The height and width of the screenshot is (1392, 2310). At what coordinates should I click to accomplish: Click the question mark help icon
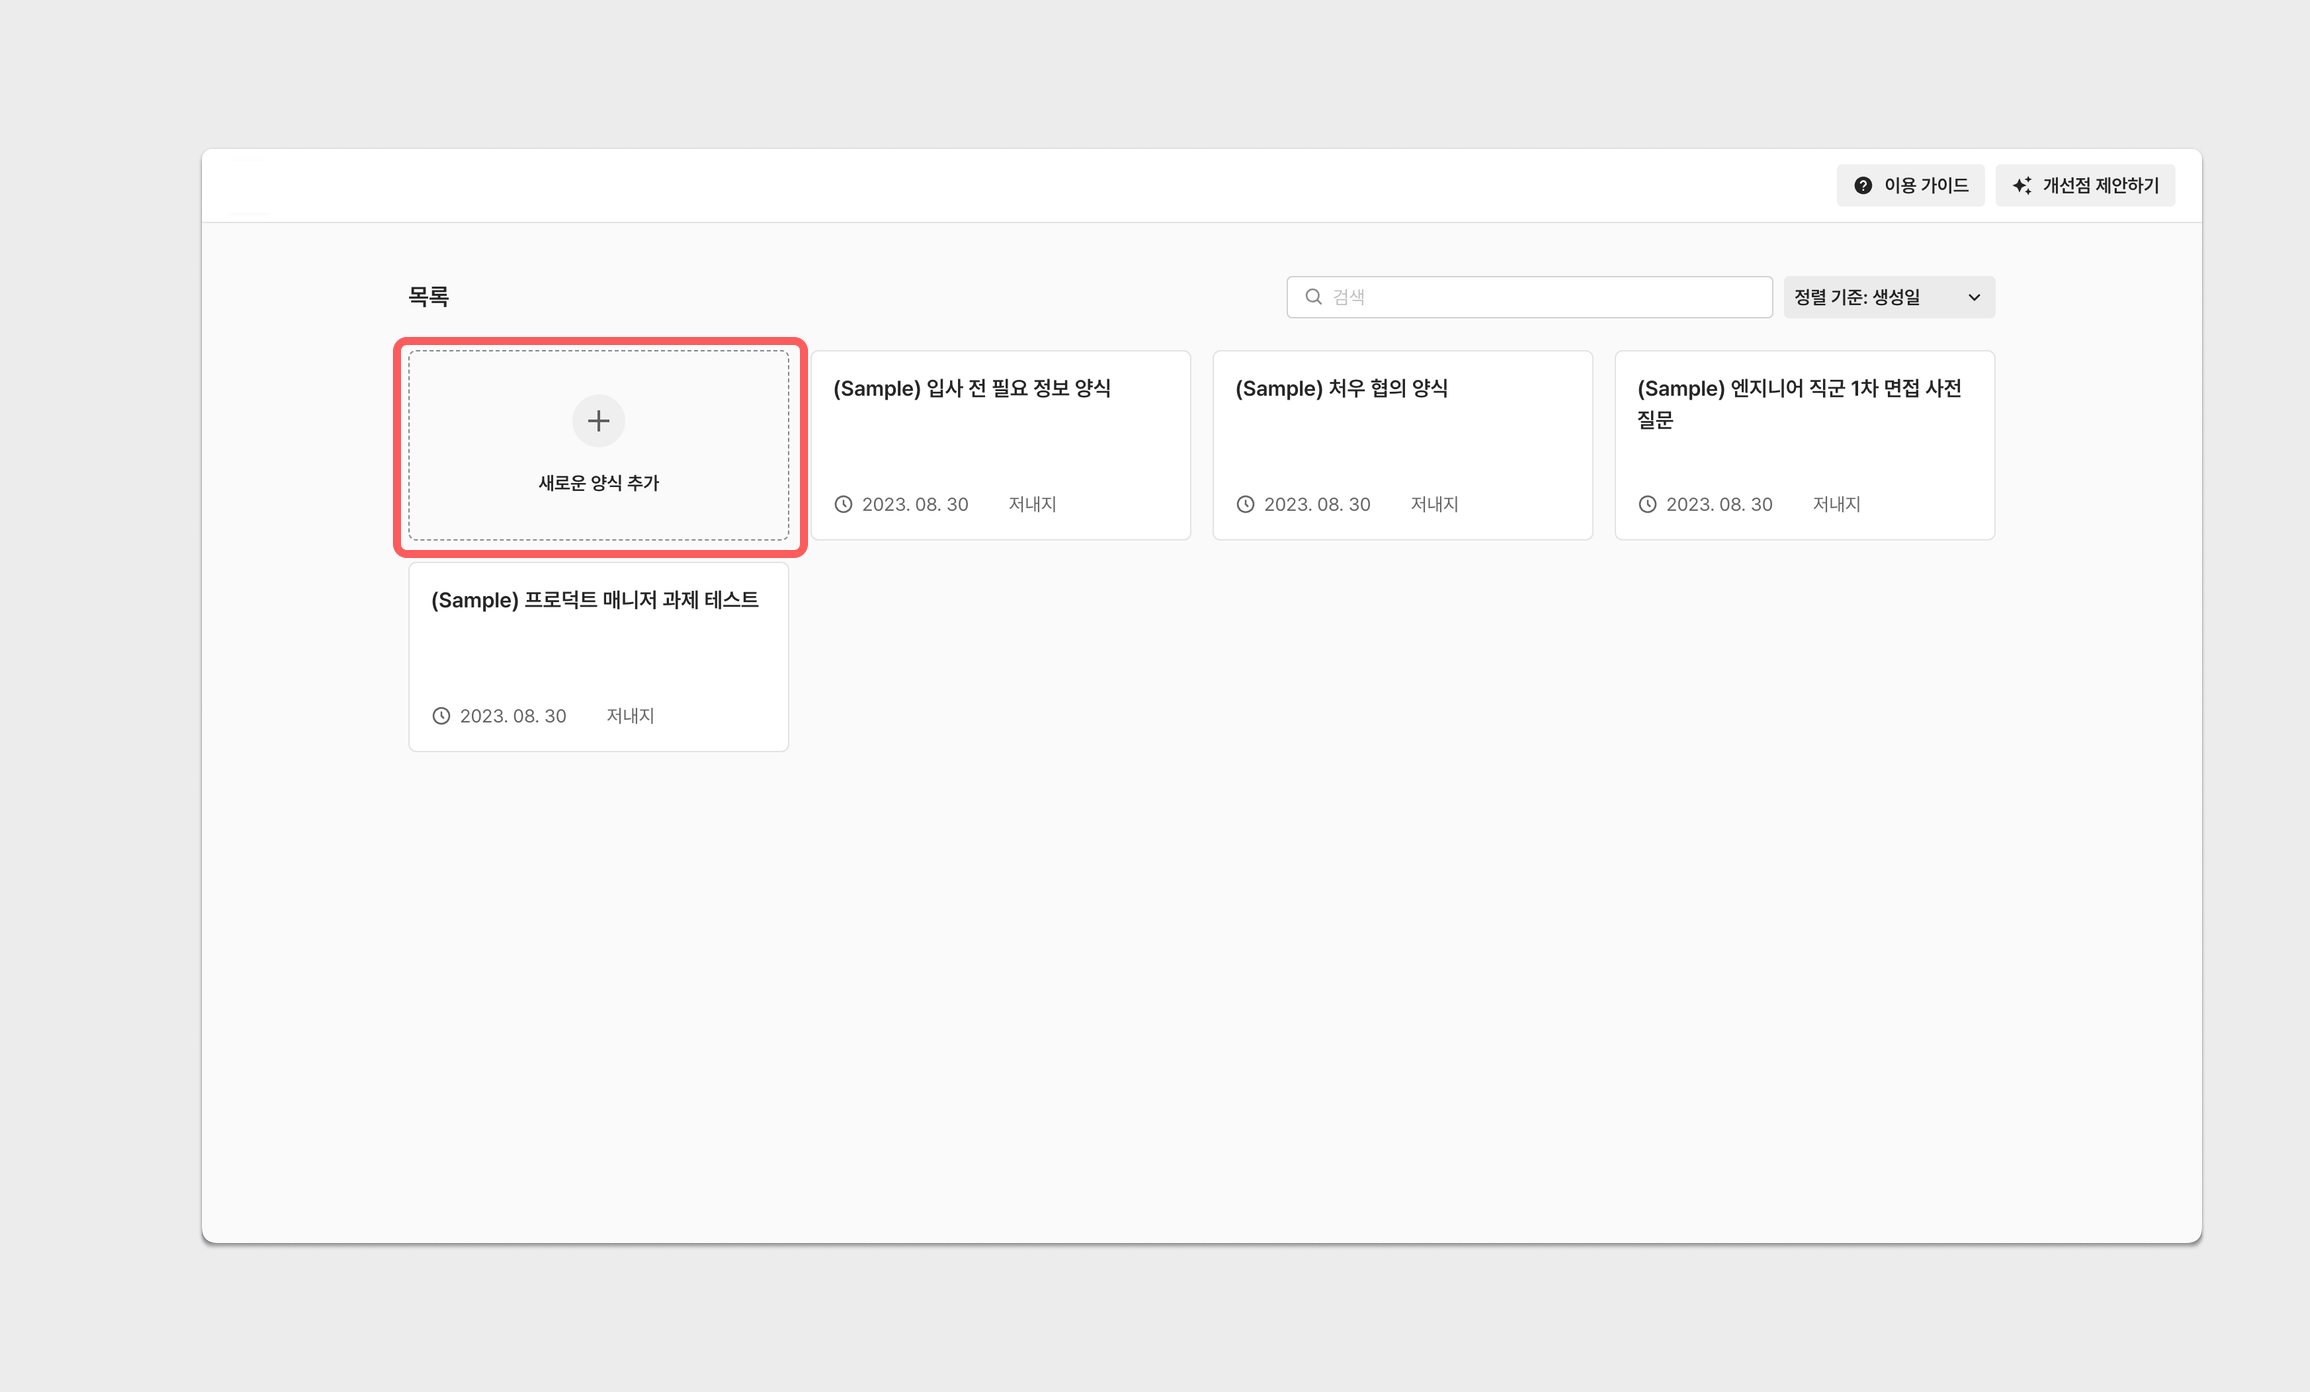tap(1863, 186)
